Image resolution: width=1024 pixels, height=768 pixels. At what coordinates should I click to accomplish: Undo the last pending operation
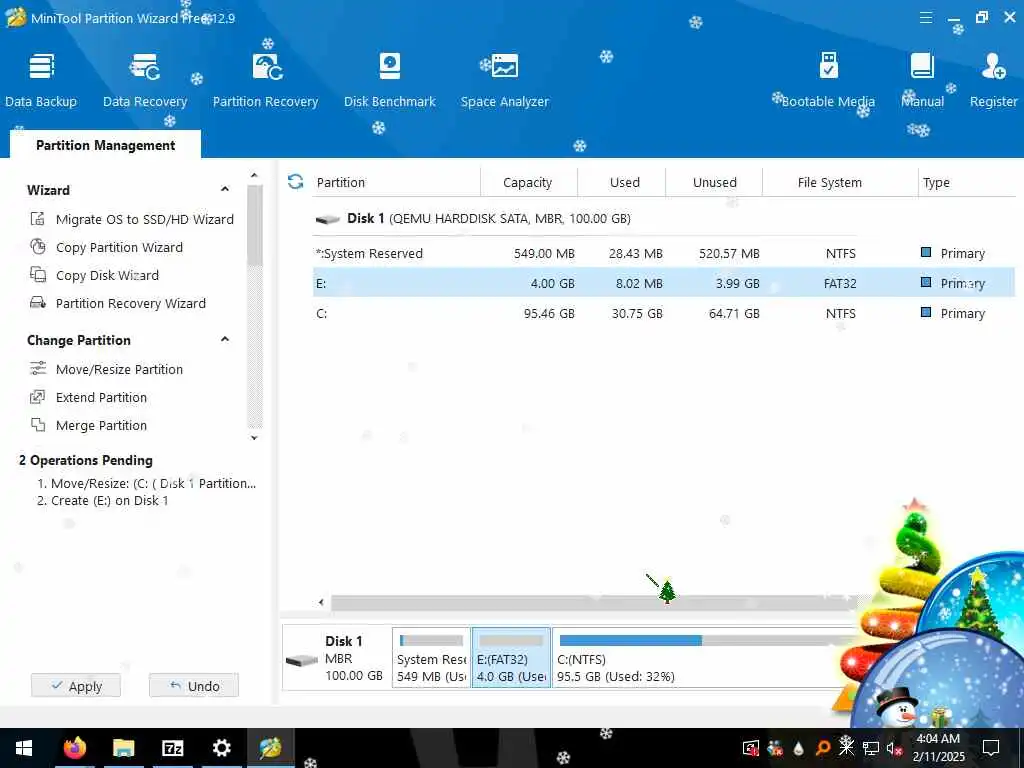tap(194, 686)
